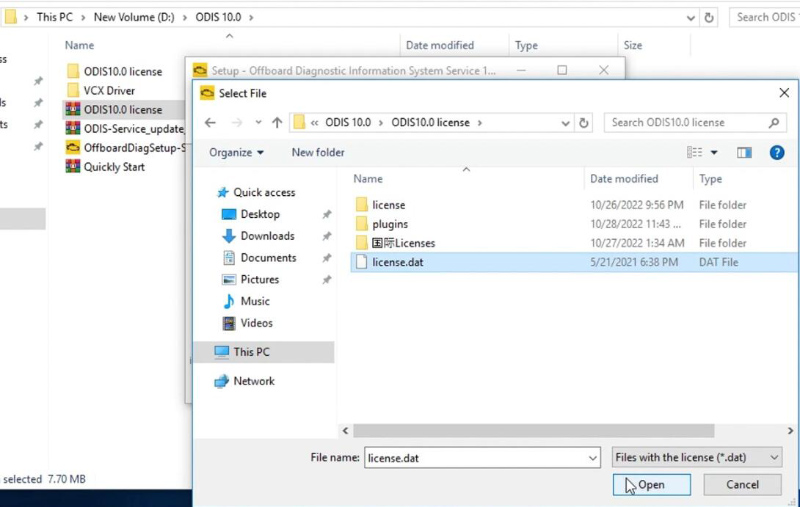
Task: Change the view layout icon
Action: coord(694,153)
